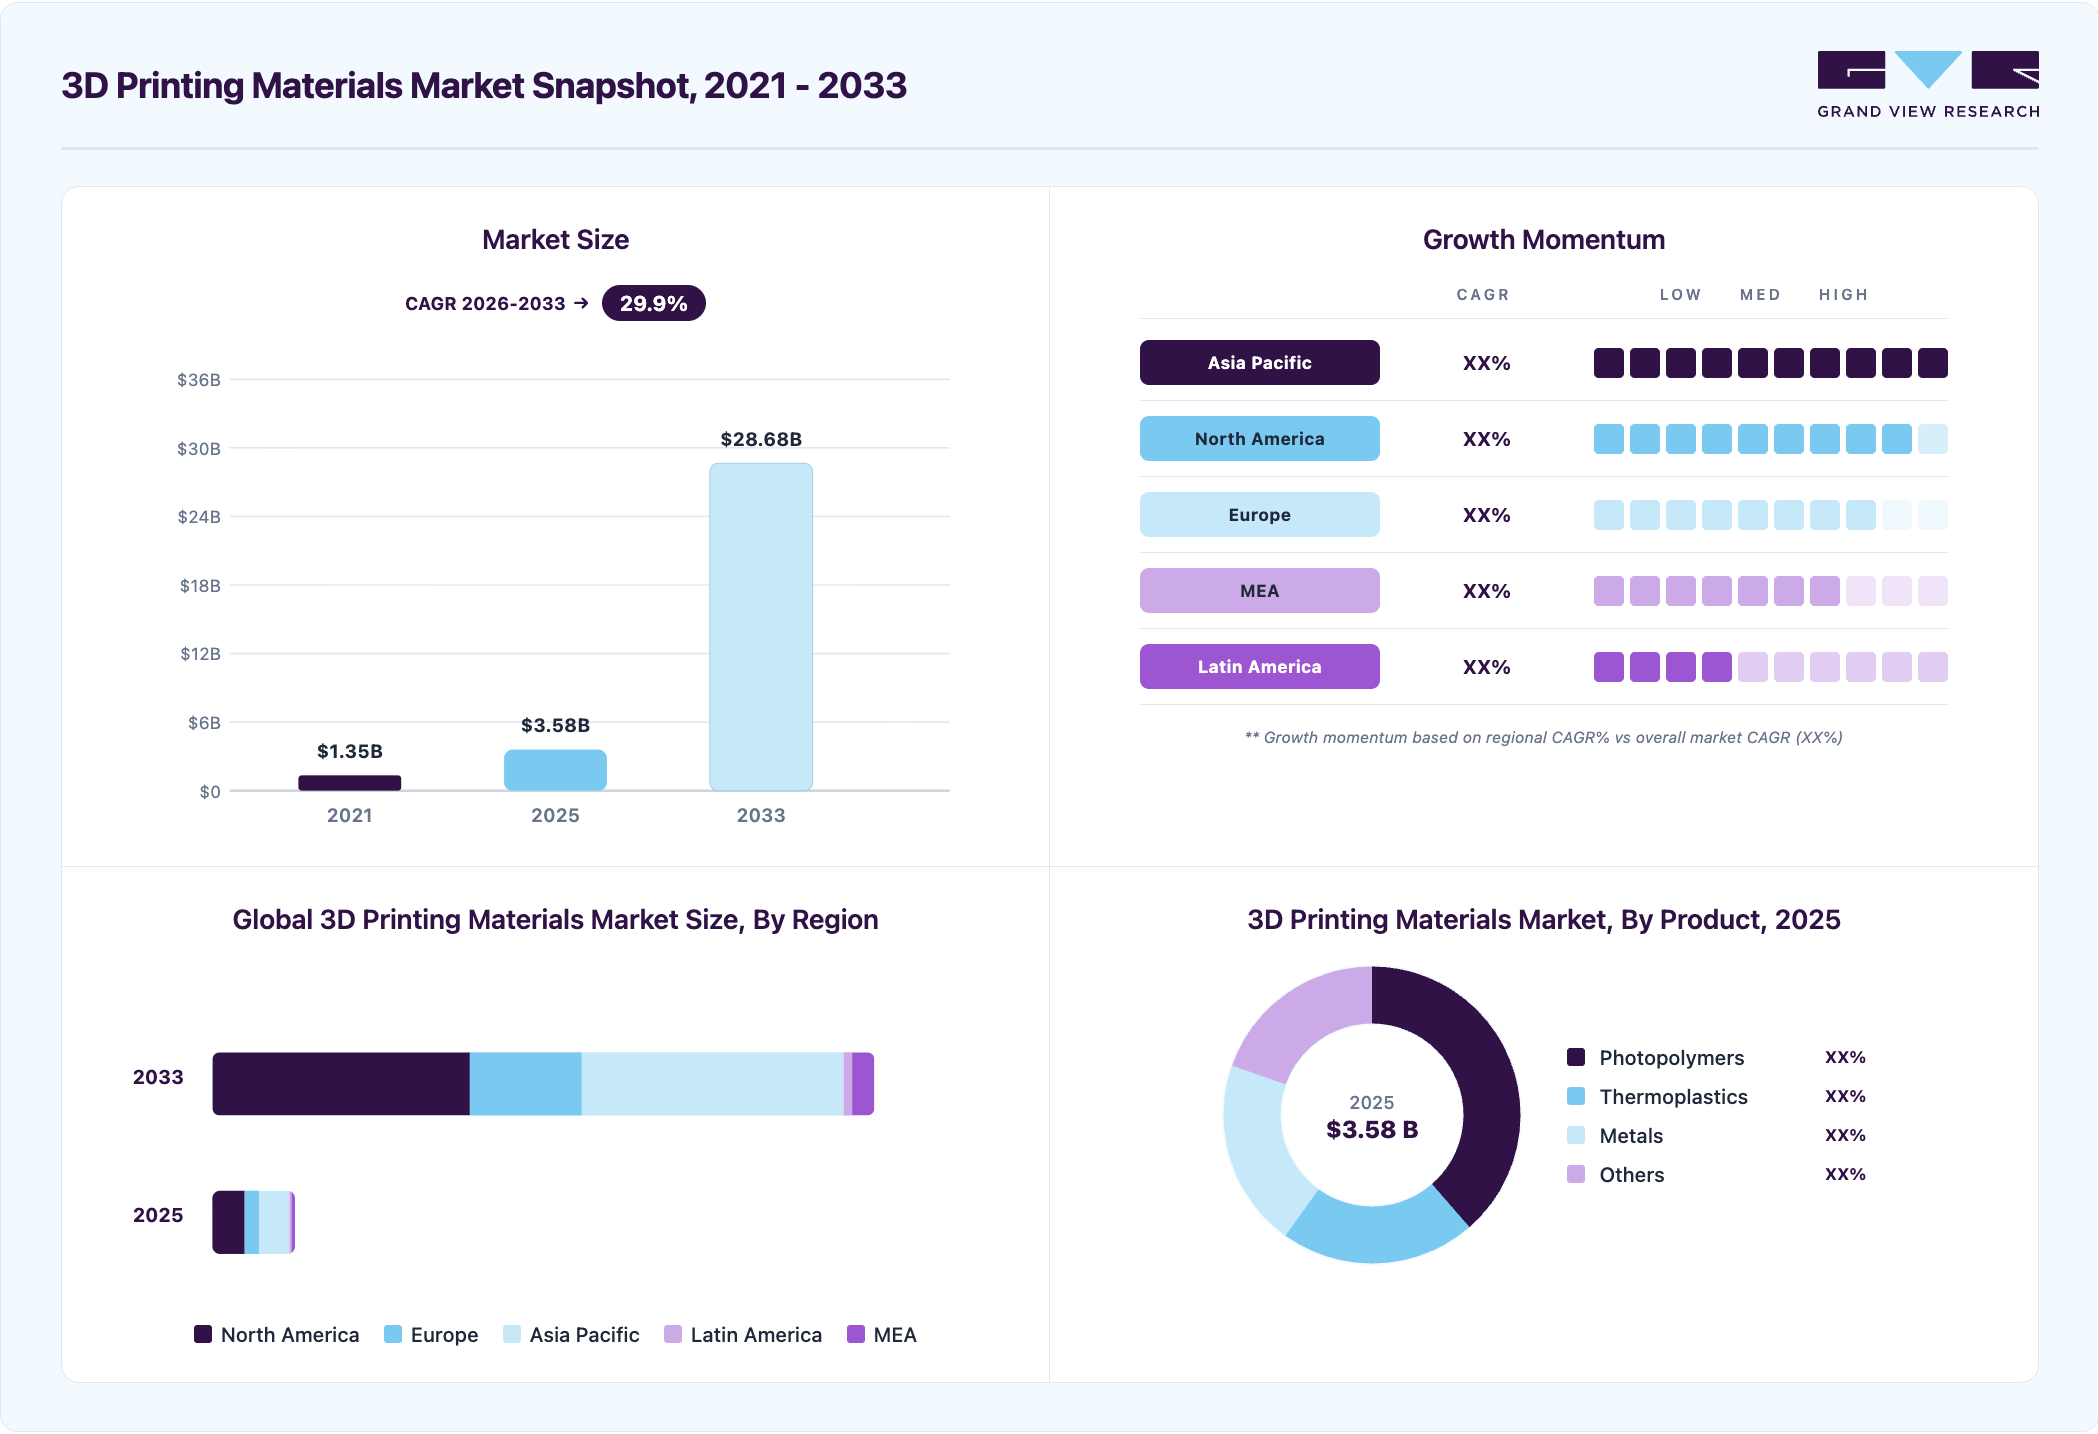Click the Europe legend swatch under region chart
2098x1434 pixels.
tap(393, 1334)
